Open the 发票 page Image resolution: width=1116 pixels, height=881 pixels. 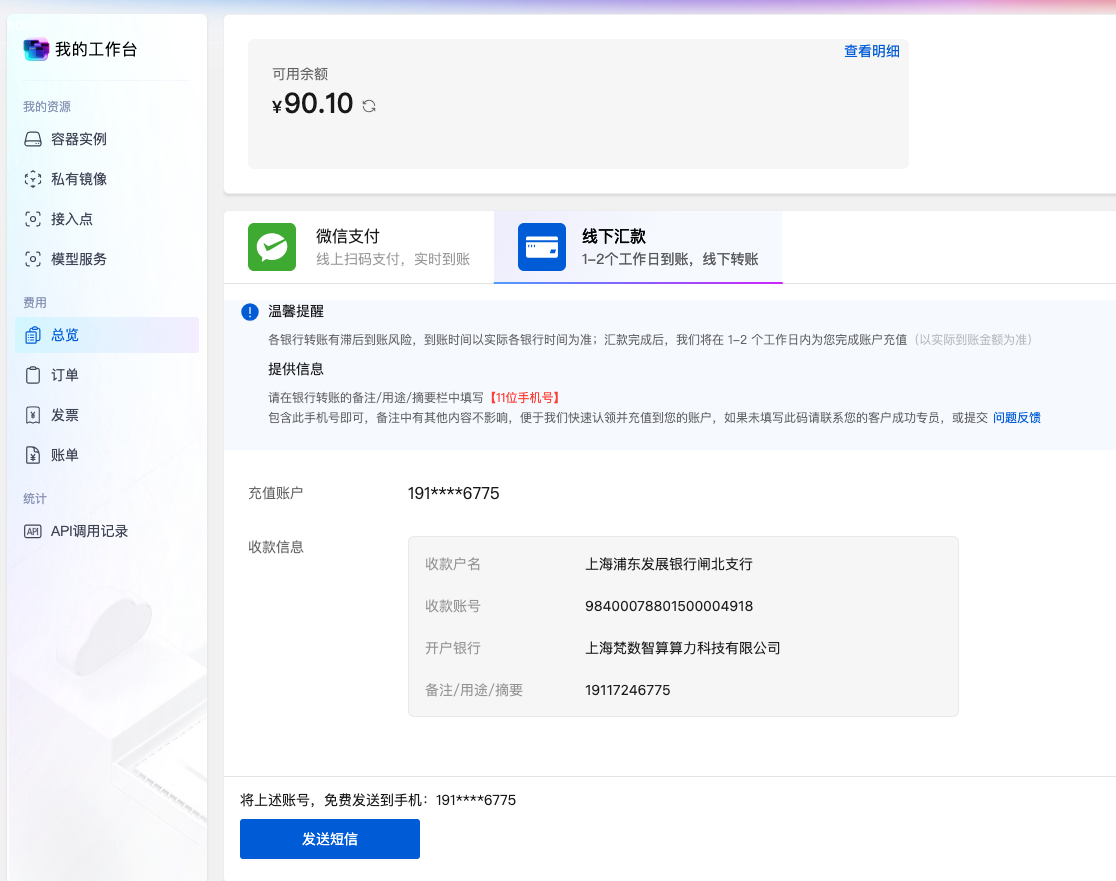point(107,415)
